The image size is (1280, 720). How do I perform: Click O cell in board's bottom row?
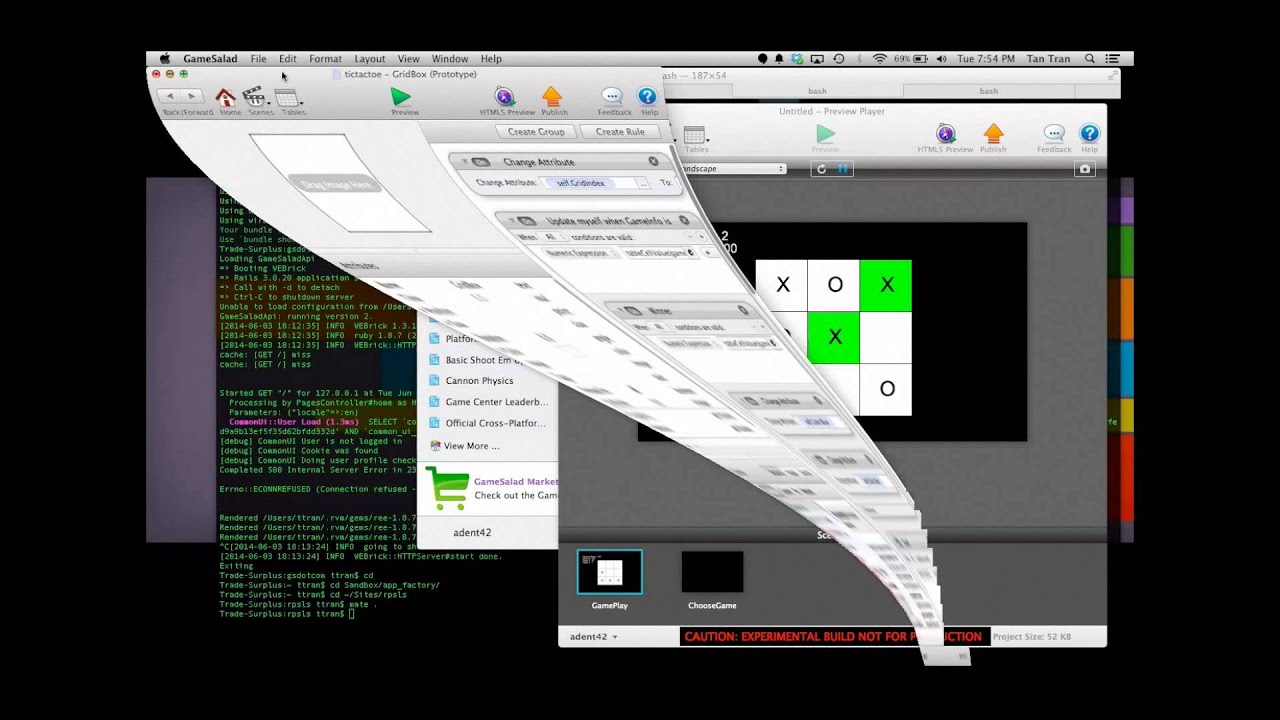pyautogui.click(x=886, y=389)
